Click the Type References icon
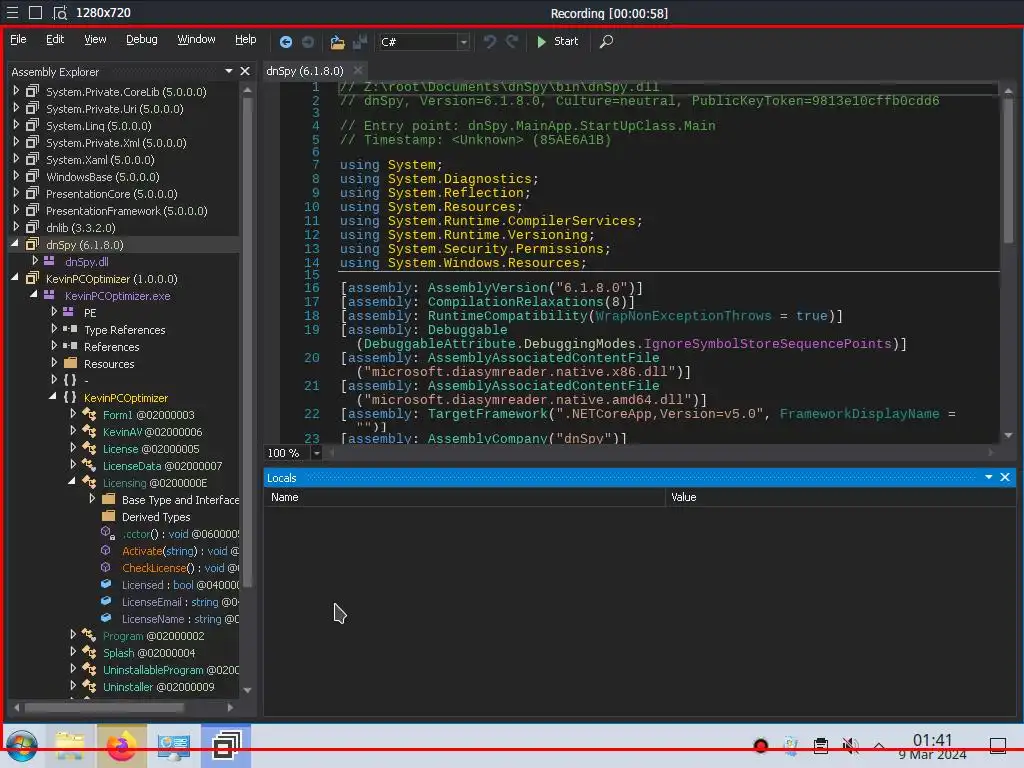1024x768 pixels. (x=71, y=329)
